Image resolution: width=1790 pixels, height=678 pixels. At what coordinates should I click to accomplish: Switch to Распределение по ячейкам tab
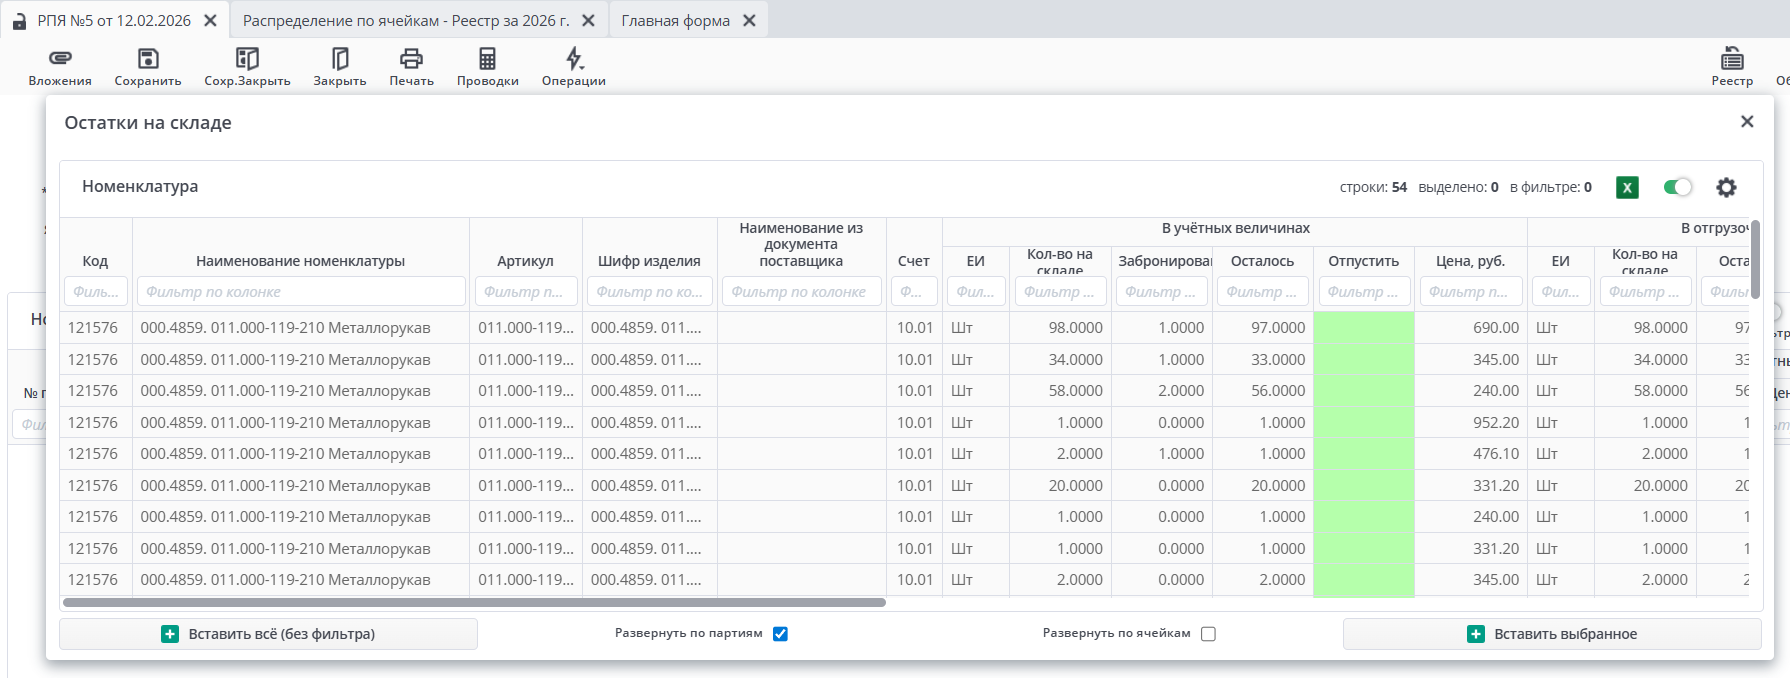406,21
